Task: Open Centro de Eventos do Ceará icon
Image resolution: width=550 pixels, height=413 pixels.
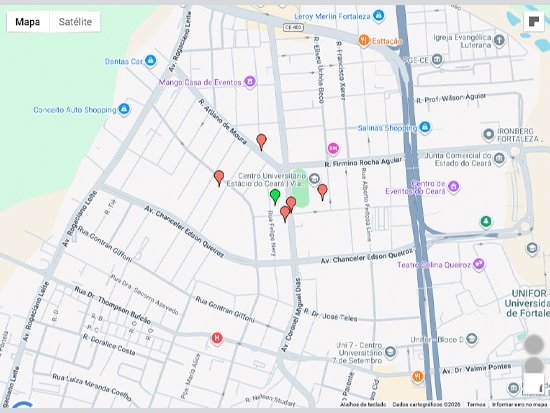Action: (x=453, y=186)
